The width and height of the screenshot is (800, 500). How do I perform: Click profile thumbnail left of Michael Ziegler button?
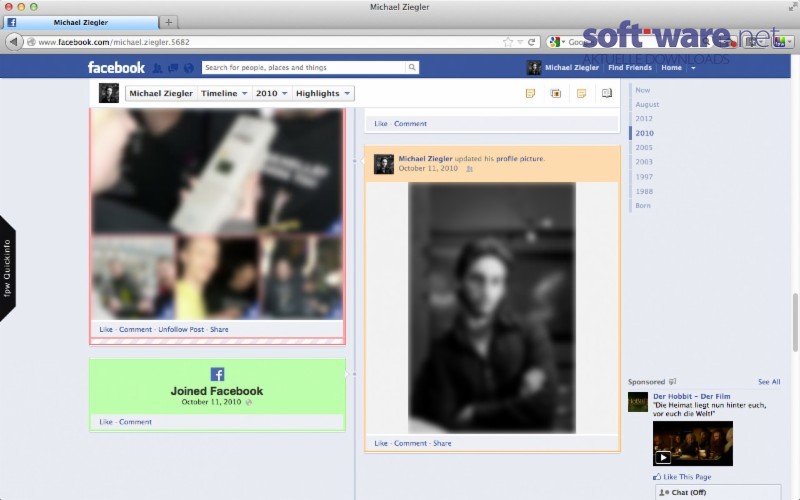point(109,93)
